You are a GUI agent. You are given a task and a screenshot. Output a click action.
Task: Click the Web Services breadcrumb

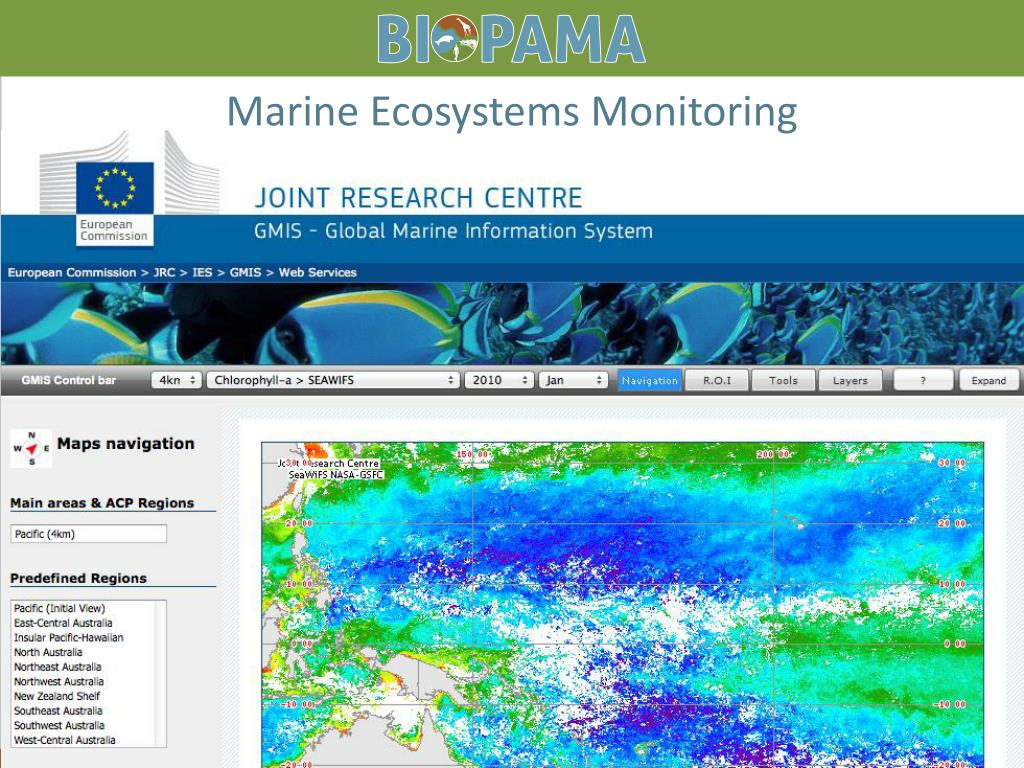[318, 272]
